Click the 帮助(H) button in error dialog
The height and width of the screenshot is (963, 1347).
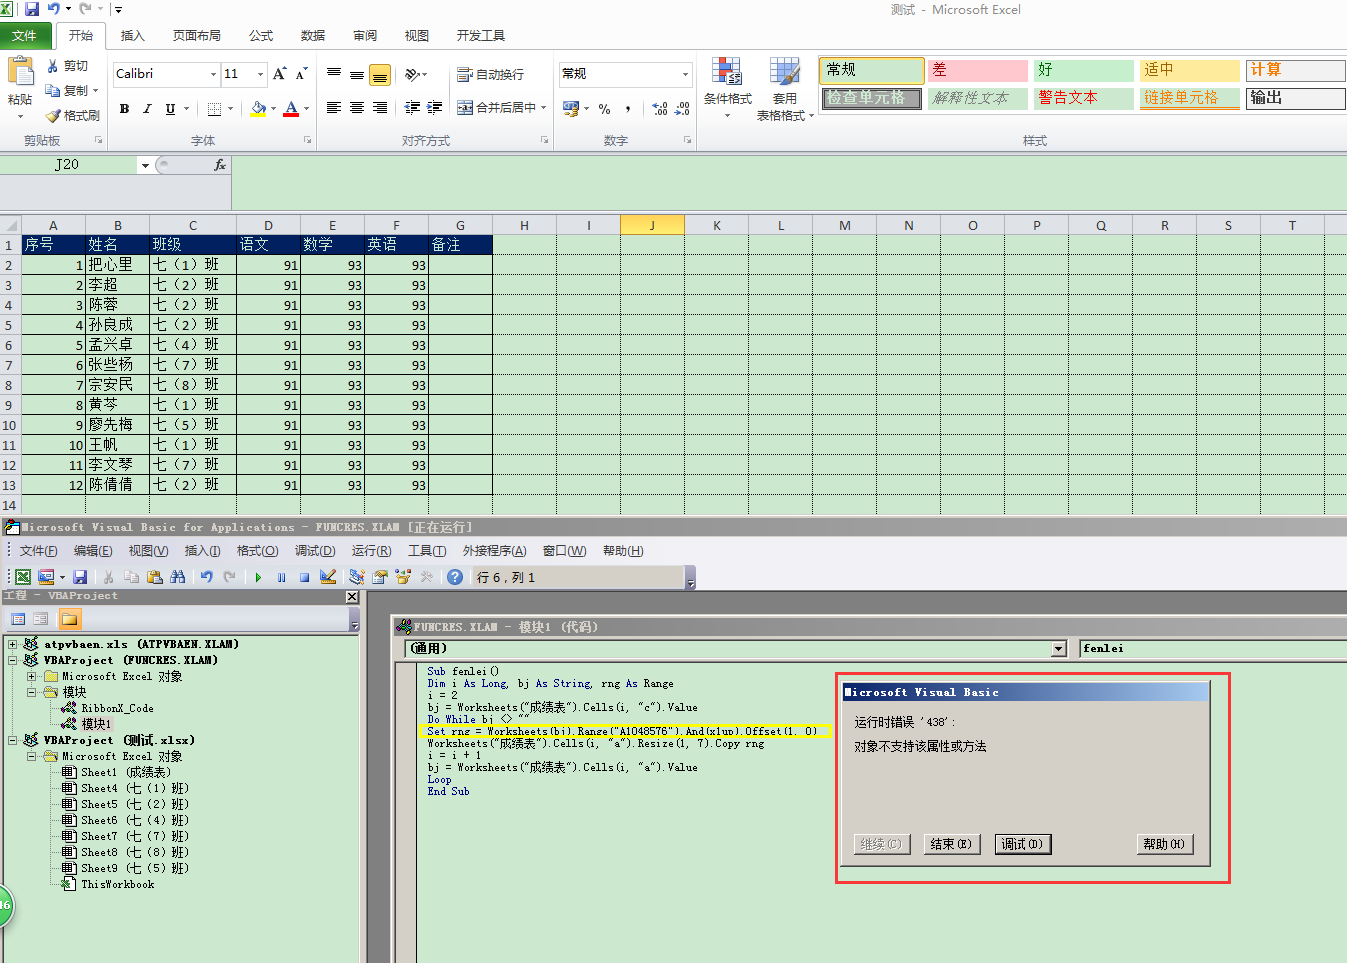click(x=1164, y=844)
